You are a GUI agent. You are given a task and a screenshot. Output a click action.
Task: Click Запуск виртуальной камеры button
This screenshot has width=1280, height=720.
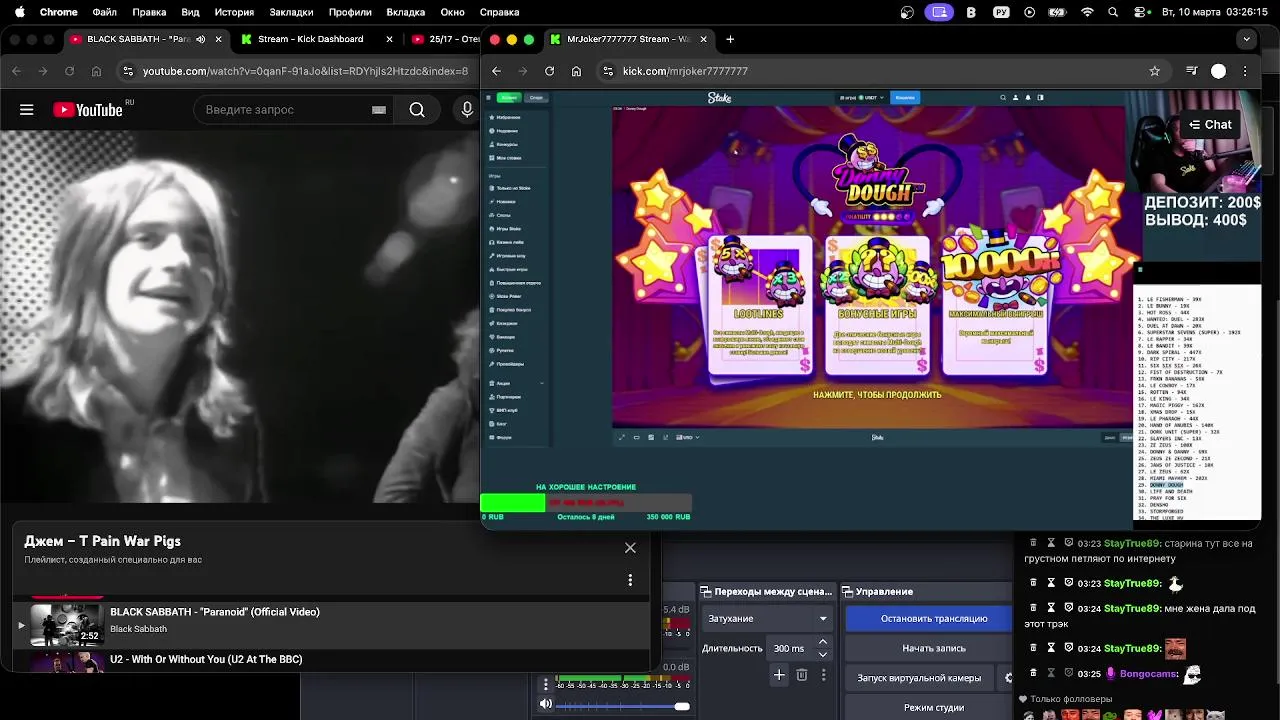coord(919,678)
